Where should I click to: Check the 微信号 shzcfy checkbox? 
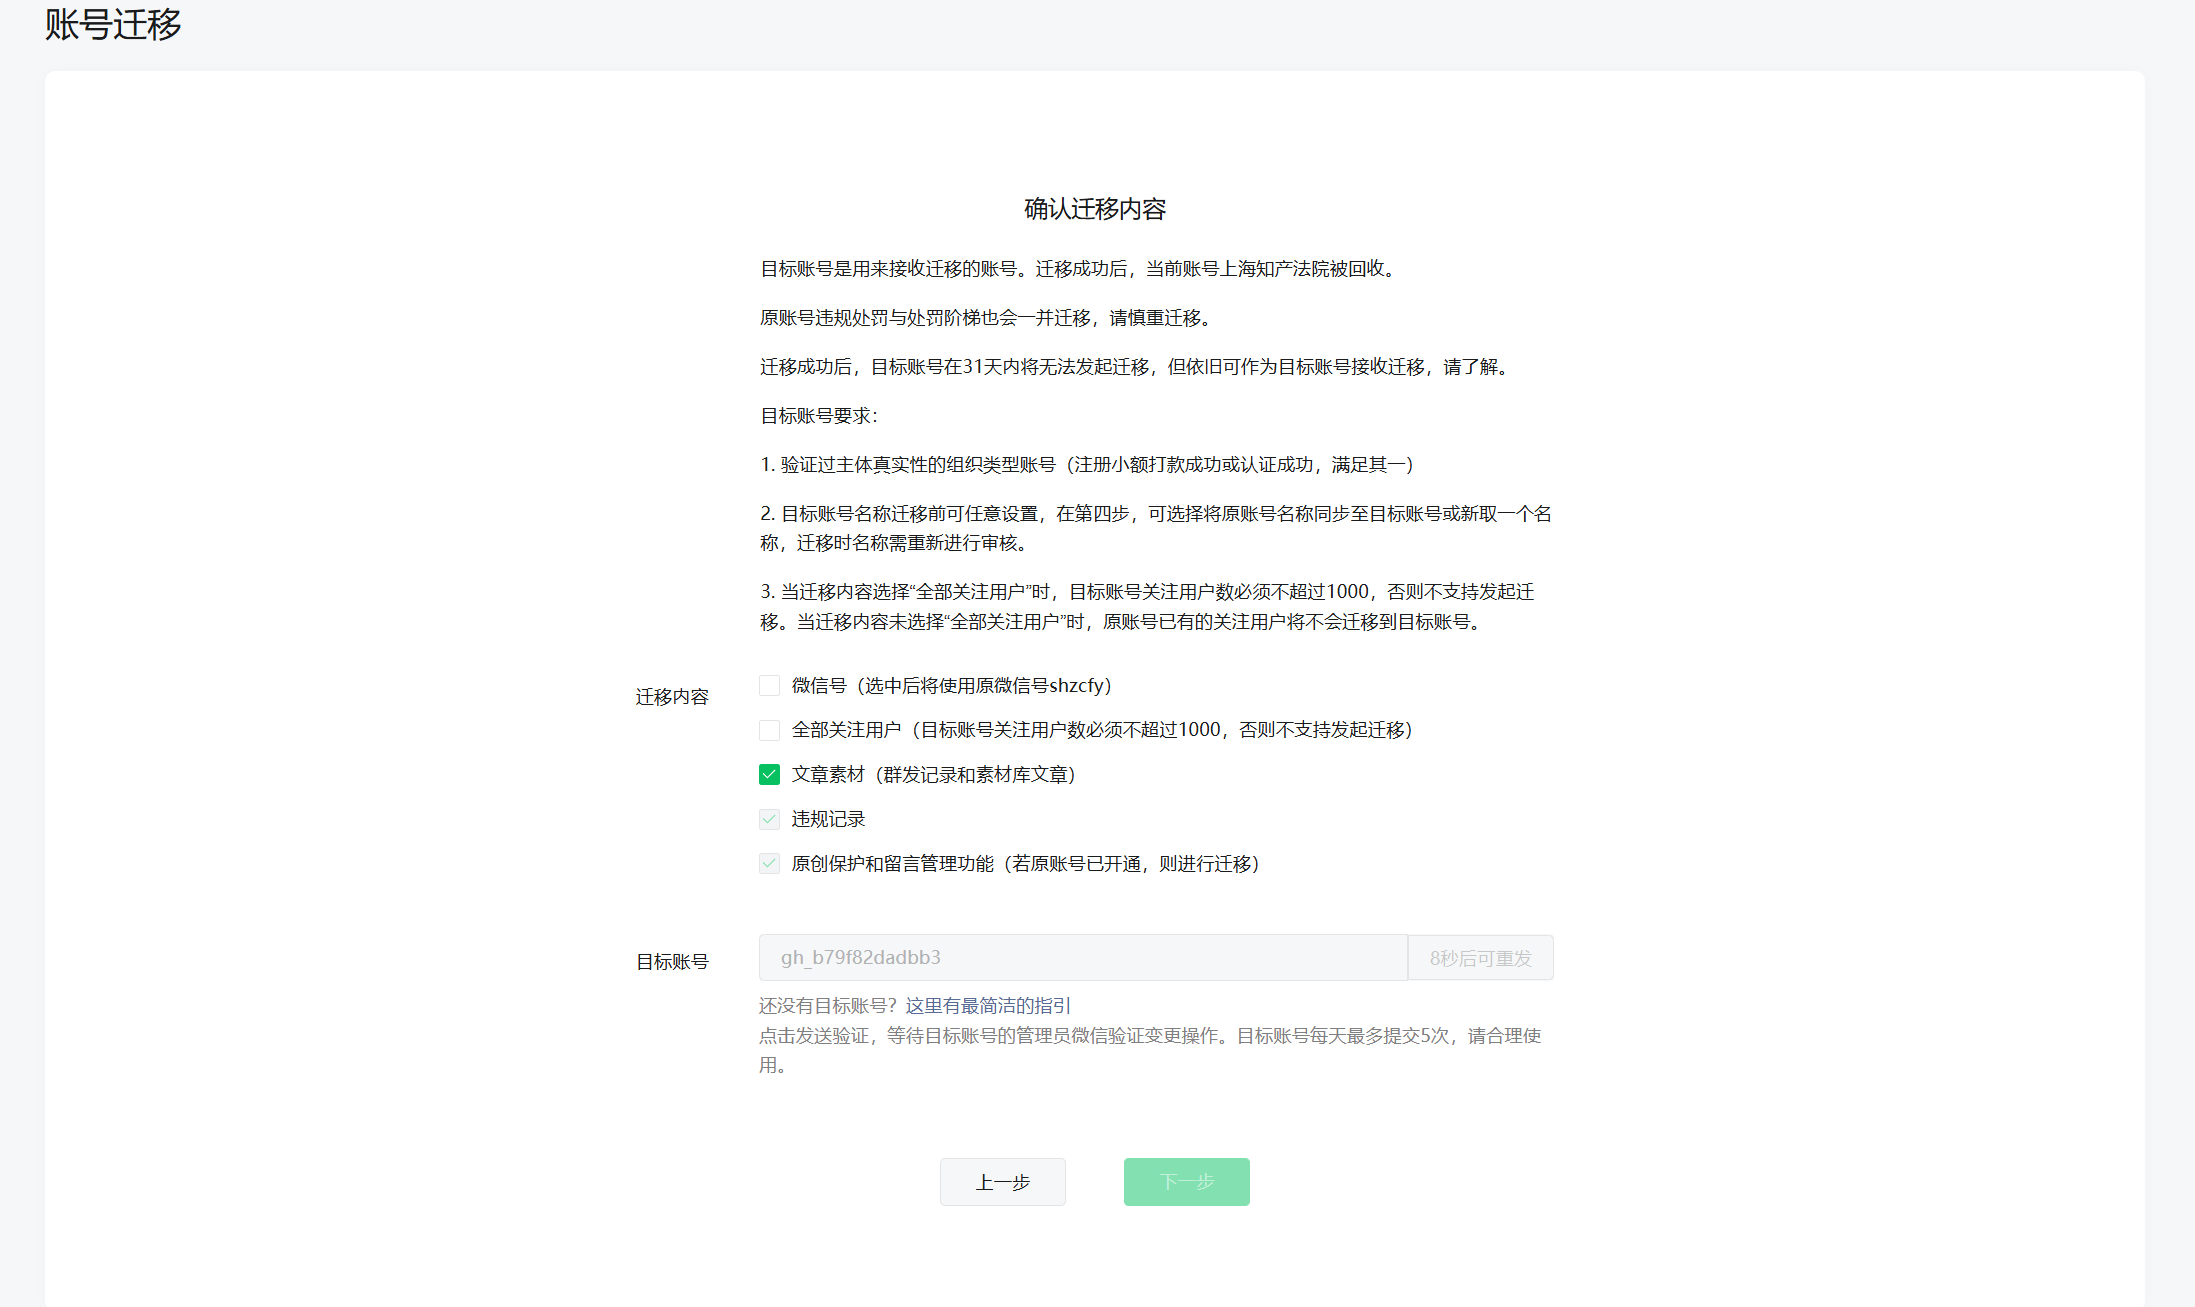pos(769,686)
